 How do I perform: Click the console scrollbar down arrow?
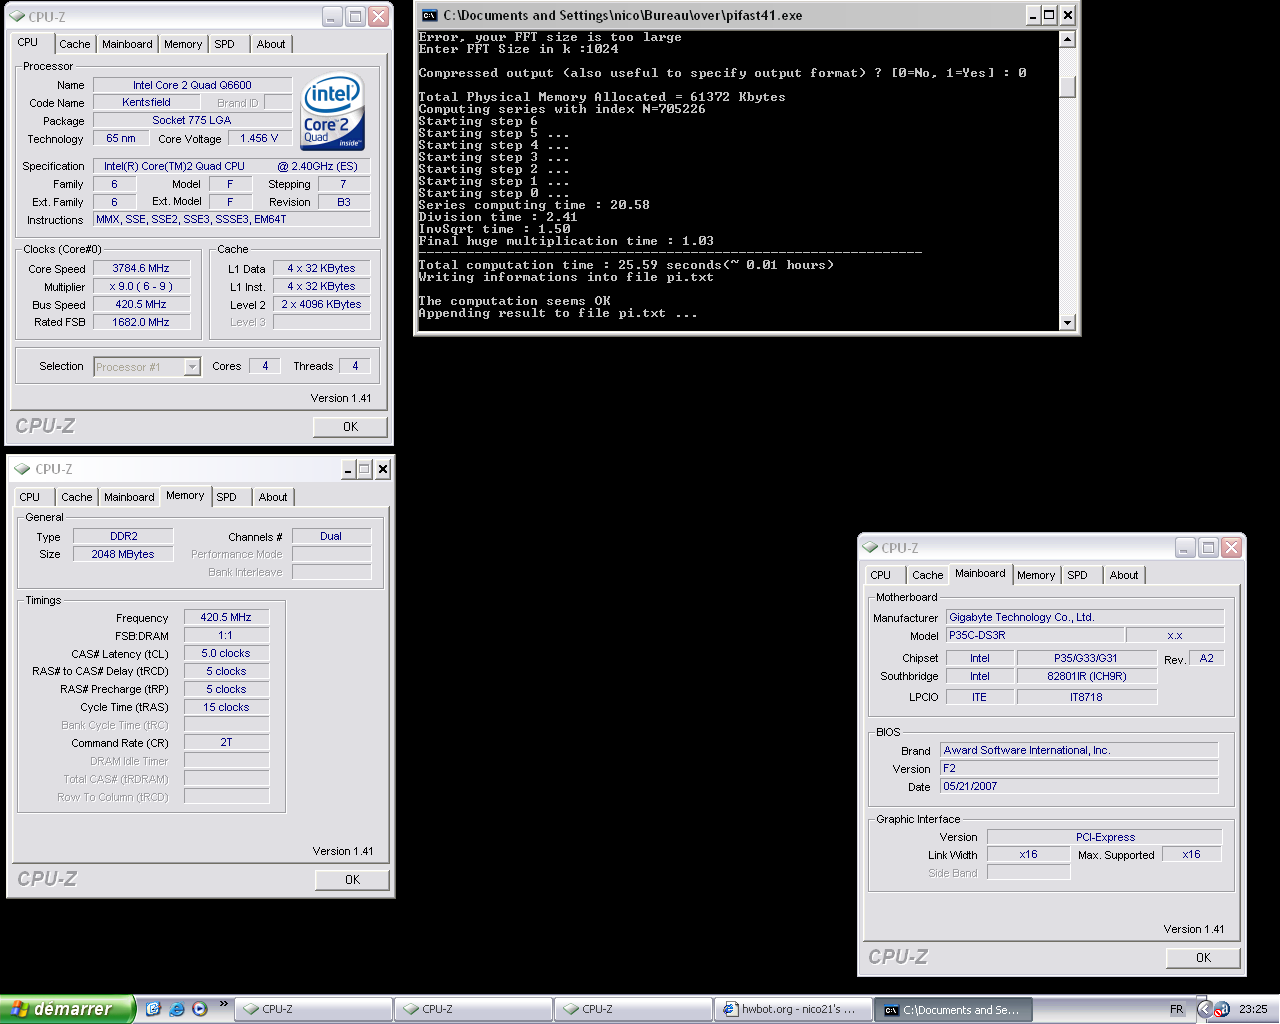(1067, 322)
